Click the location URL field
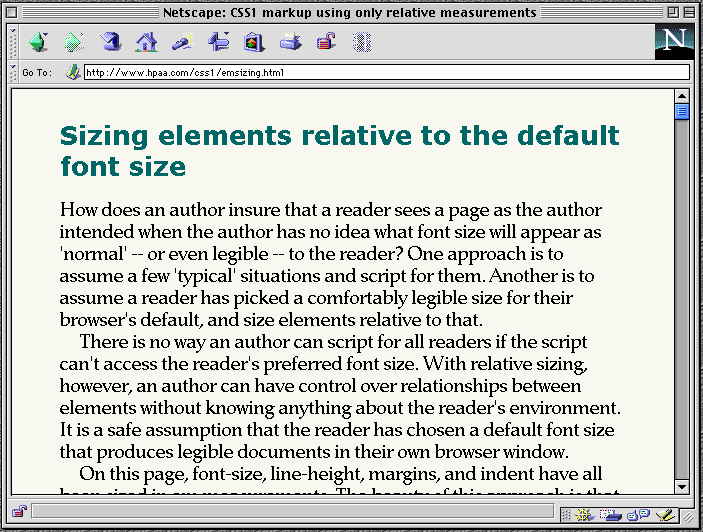703x532 pixels. coord(386,72)
